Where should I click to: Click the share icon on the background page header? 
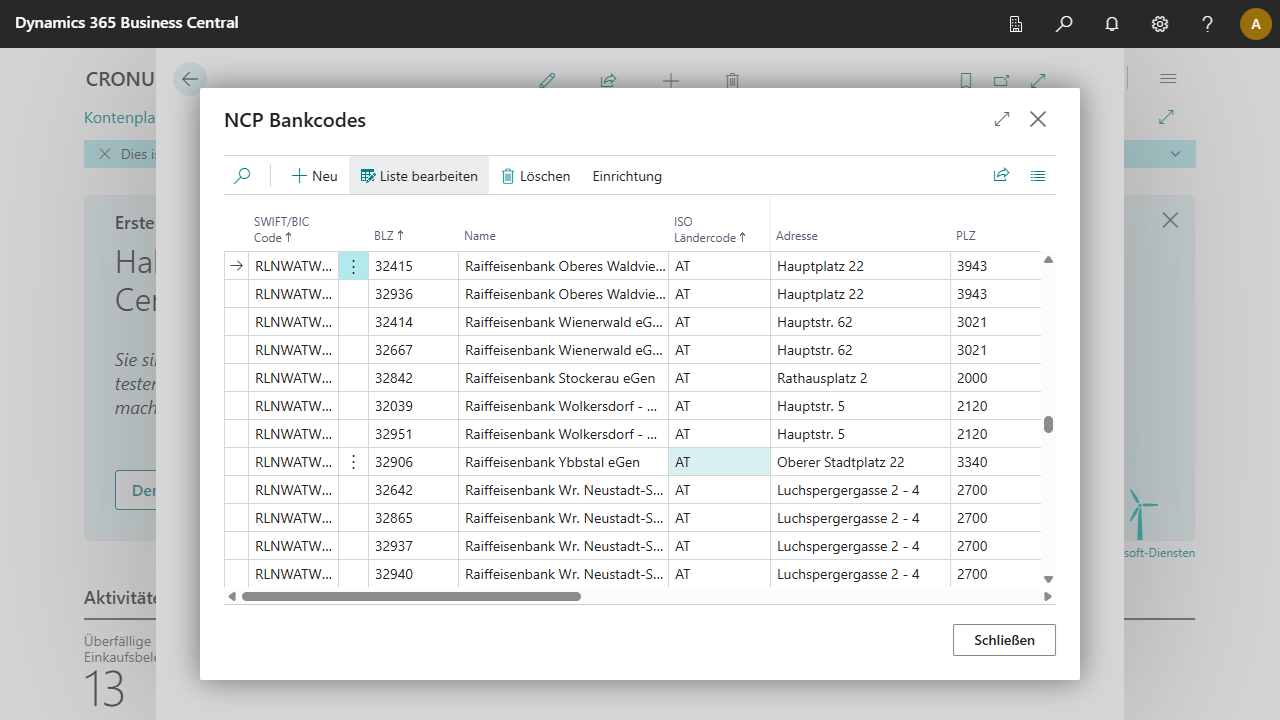click(x=608, y=81)
